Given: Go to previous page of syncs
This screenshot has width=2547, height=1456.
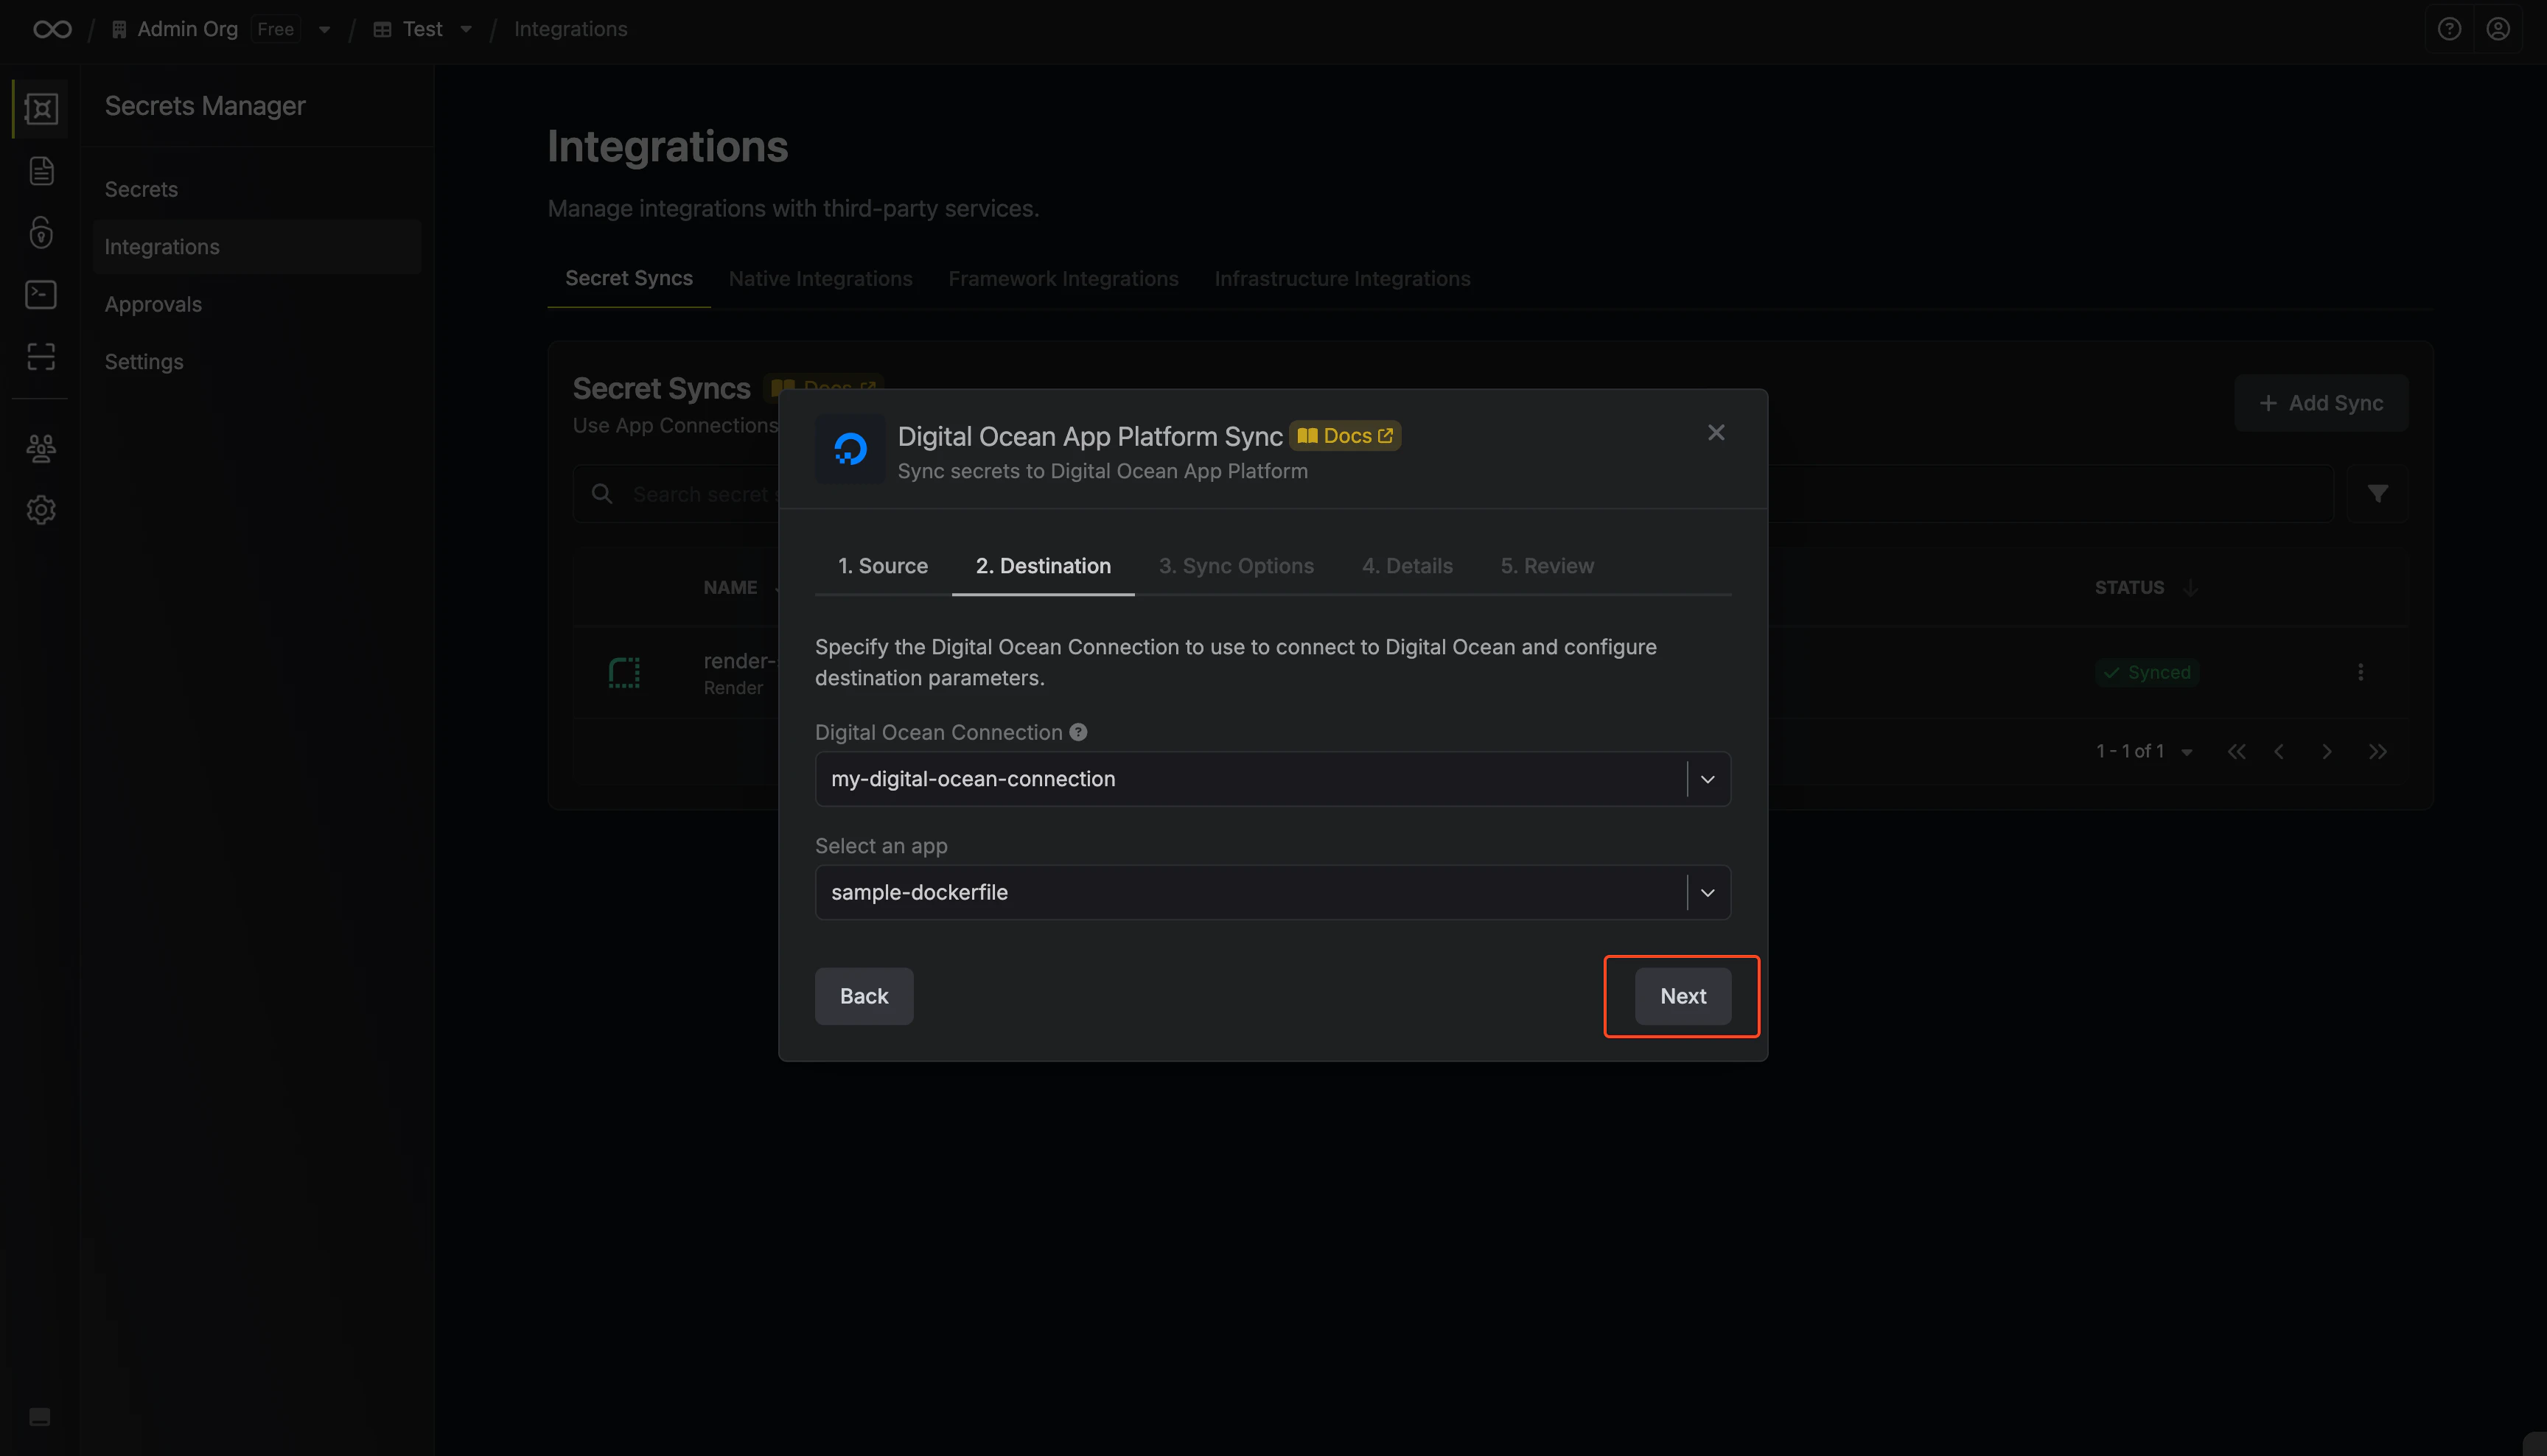Looking at the screenshot, I should (x=2279, y=752).
